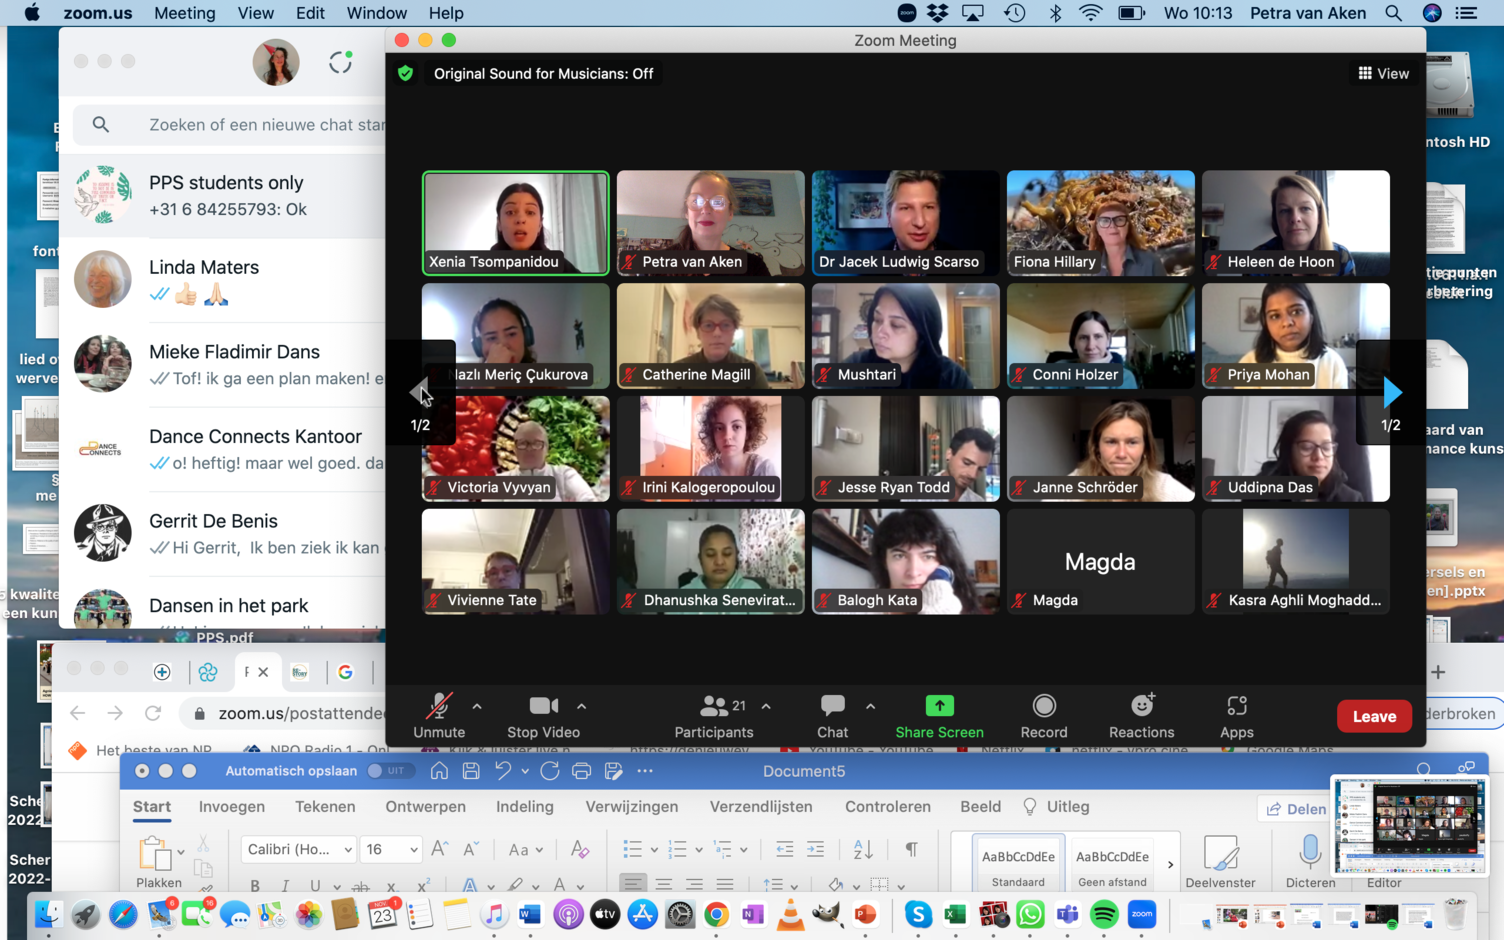Screen dimensions: 1504x940
Task: Unmute the microphone
Action: pos(439,716)
